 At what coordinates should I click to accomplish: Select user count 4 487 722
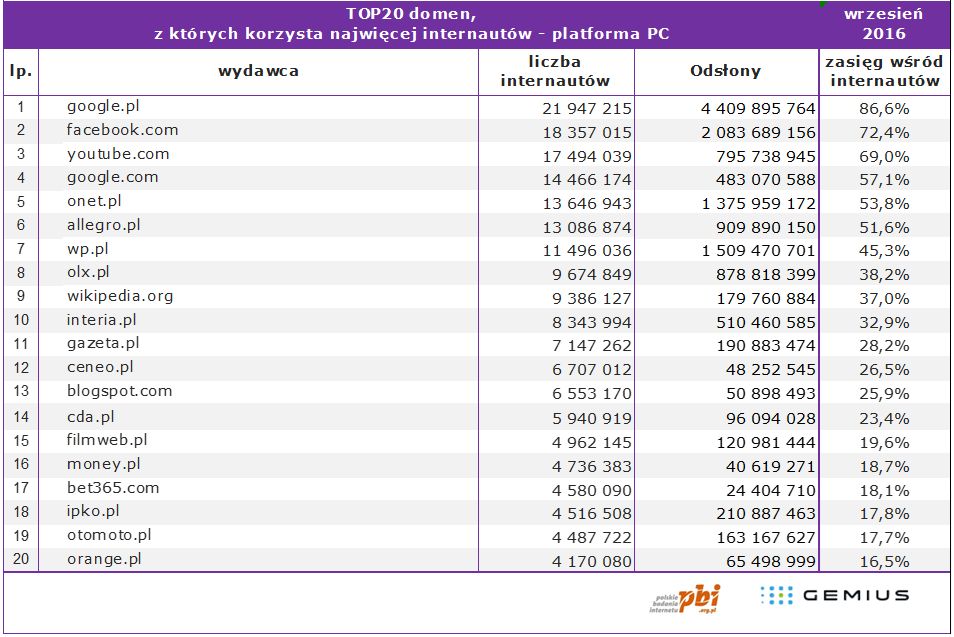click(592, 537)
